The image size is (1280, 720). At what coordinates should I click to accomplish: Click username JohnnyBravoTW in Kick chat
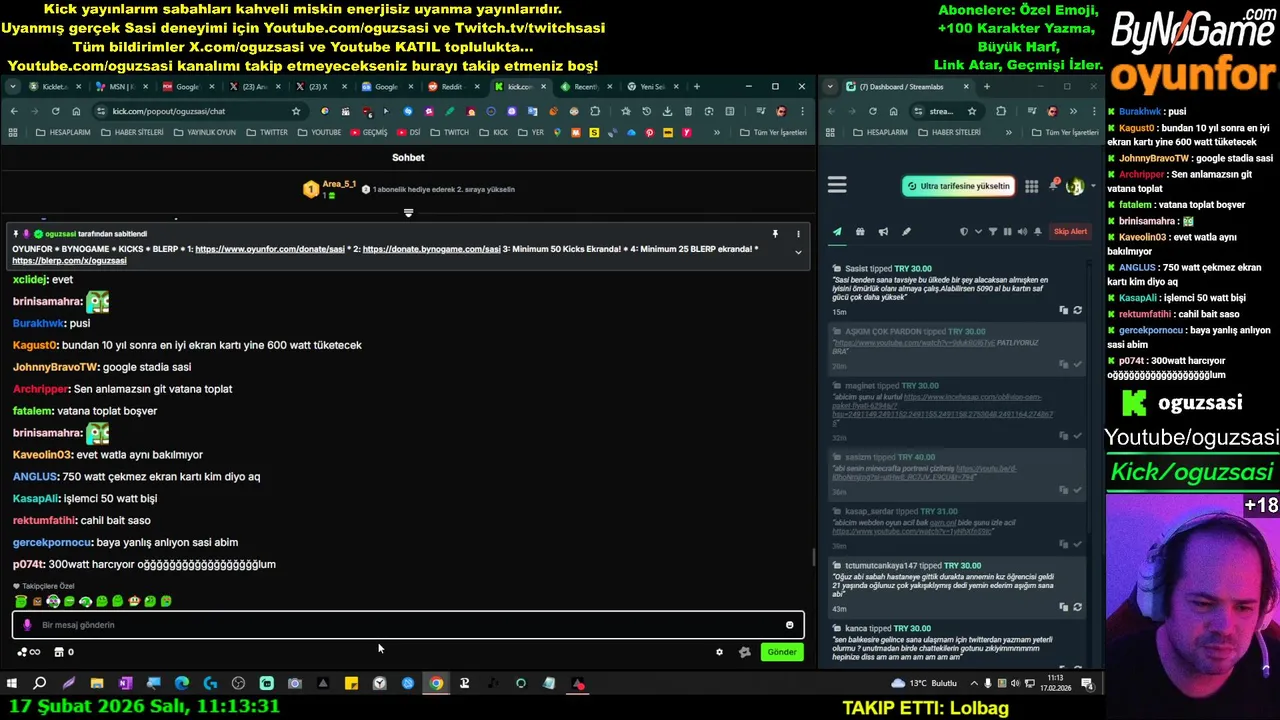click(55, 367)
